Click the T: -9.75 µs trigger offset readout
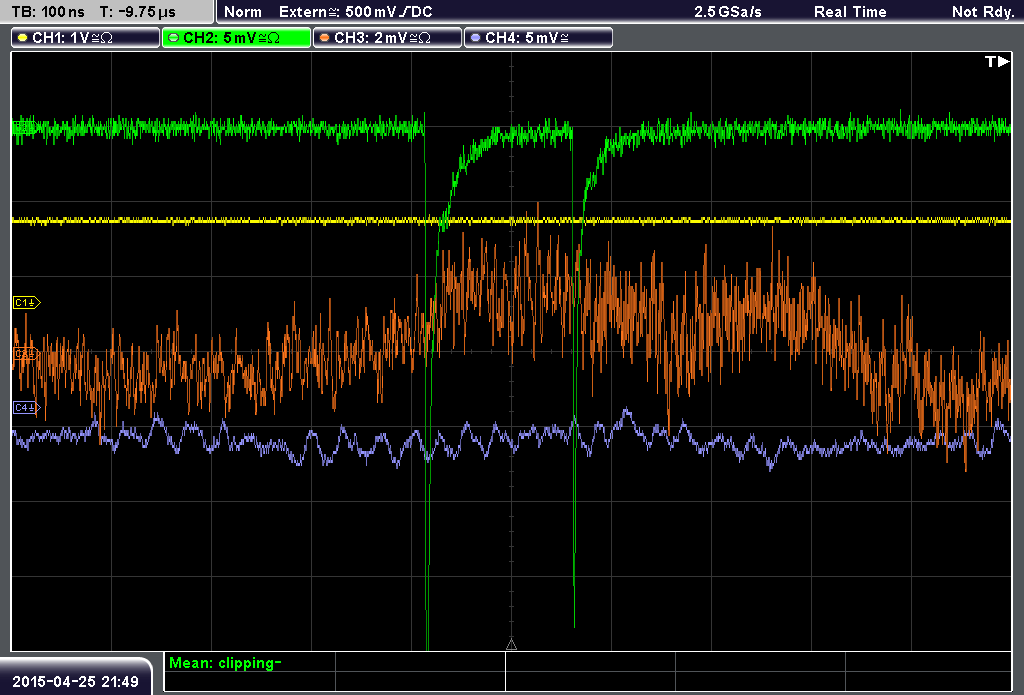Image resolution: width=1024 pixels, height=695 pixels. [x=138, y=12]
